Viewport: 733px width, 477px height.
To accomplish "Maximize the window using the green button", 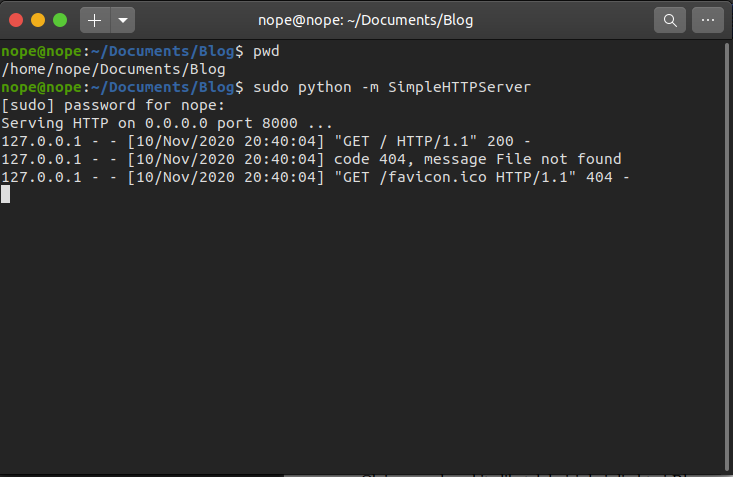I will click(60, 20).
